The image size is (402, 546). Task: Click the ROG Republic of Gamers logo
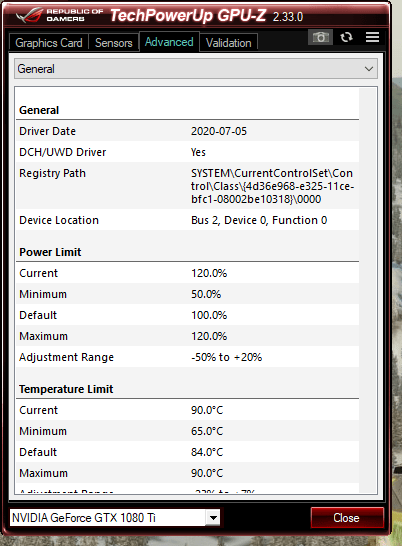[60, 15]
